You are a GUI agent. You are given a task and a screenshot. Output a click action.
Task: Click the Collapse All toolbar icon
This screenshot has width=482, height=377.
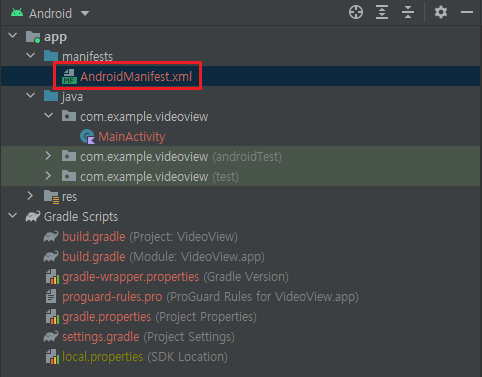[x=408, y=13]
